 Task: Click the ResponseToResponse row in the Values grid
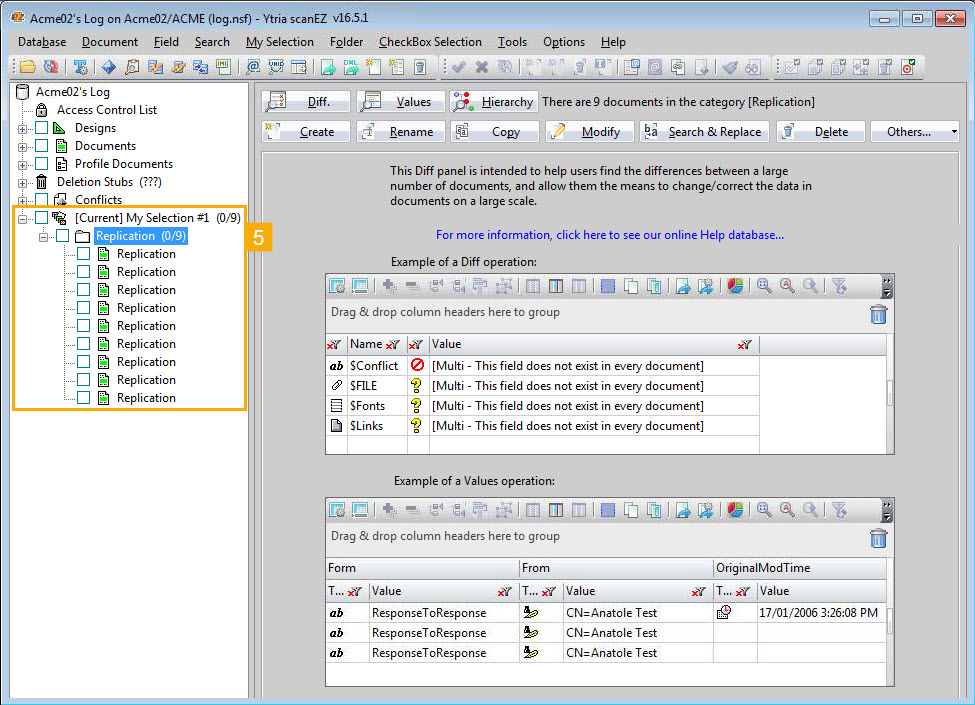[x=432, y=612]
